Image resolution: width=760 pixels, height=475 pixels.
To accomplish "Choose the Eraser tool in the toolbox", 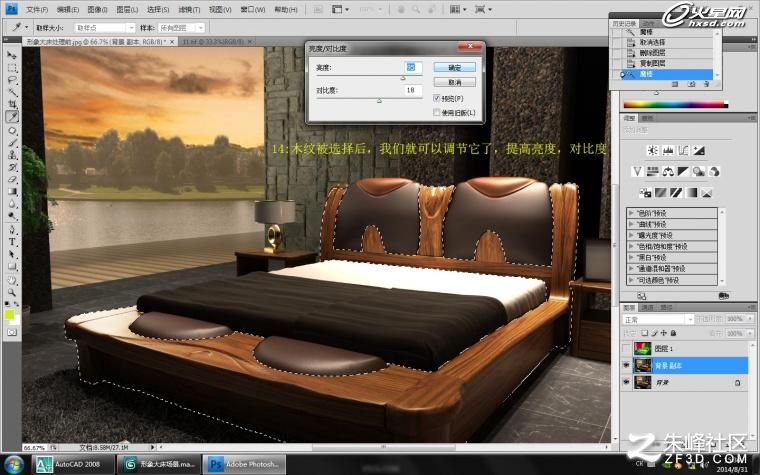I will [12, 179].
